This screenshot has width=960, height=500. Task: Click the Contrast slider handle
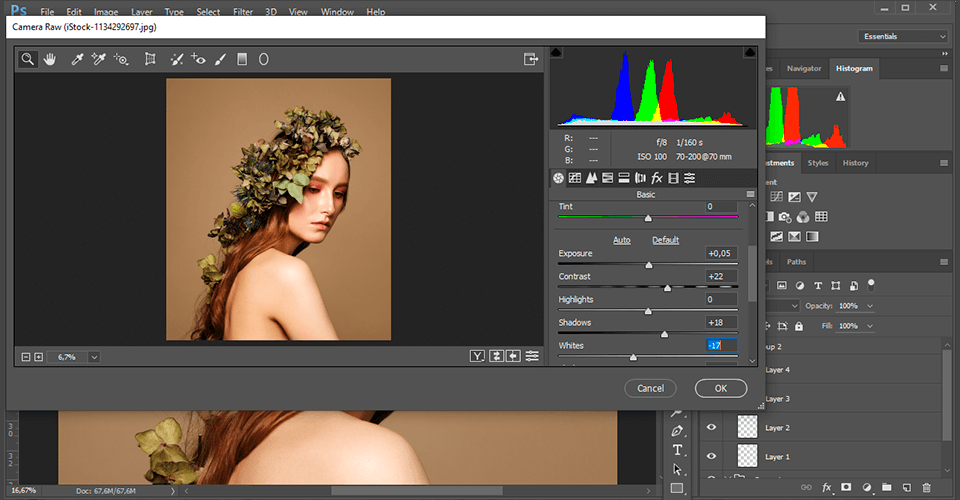[667, 288]
